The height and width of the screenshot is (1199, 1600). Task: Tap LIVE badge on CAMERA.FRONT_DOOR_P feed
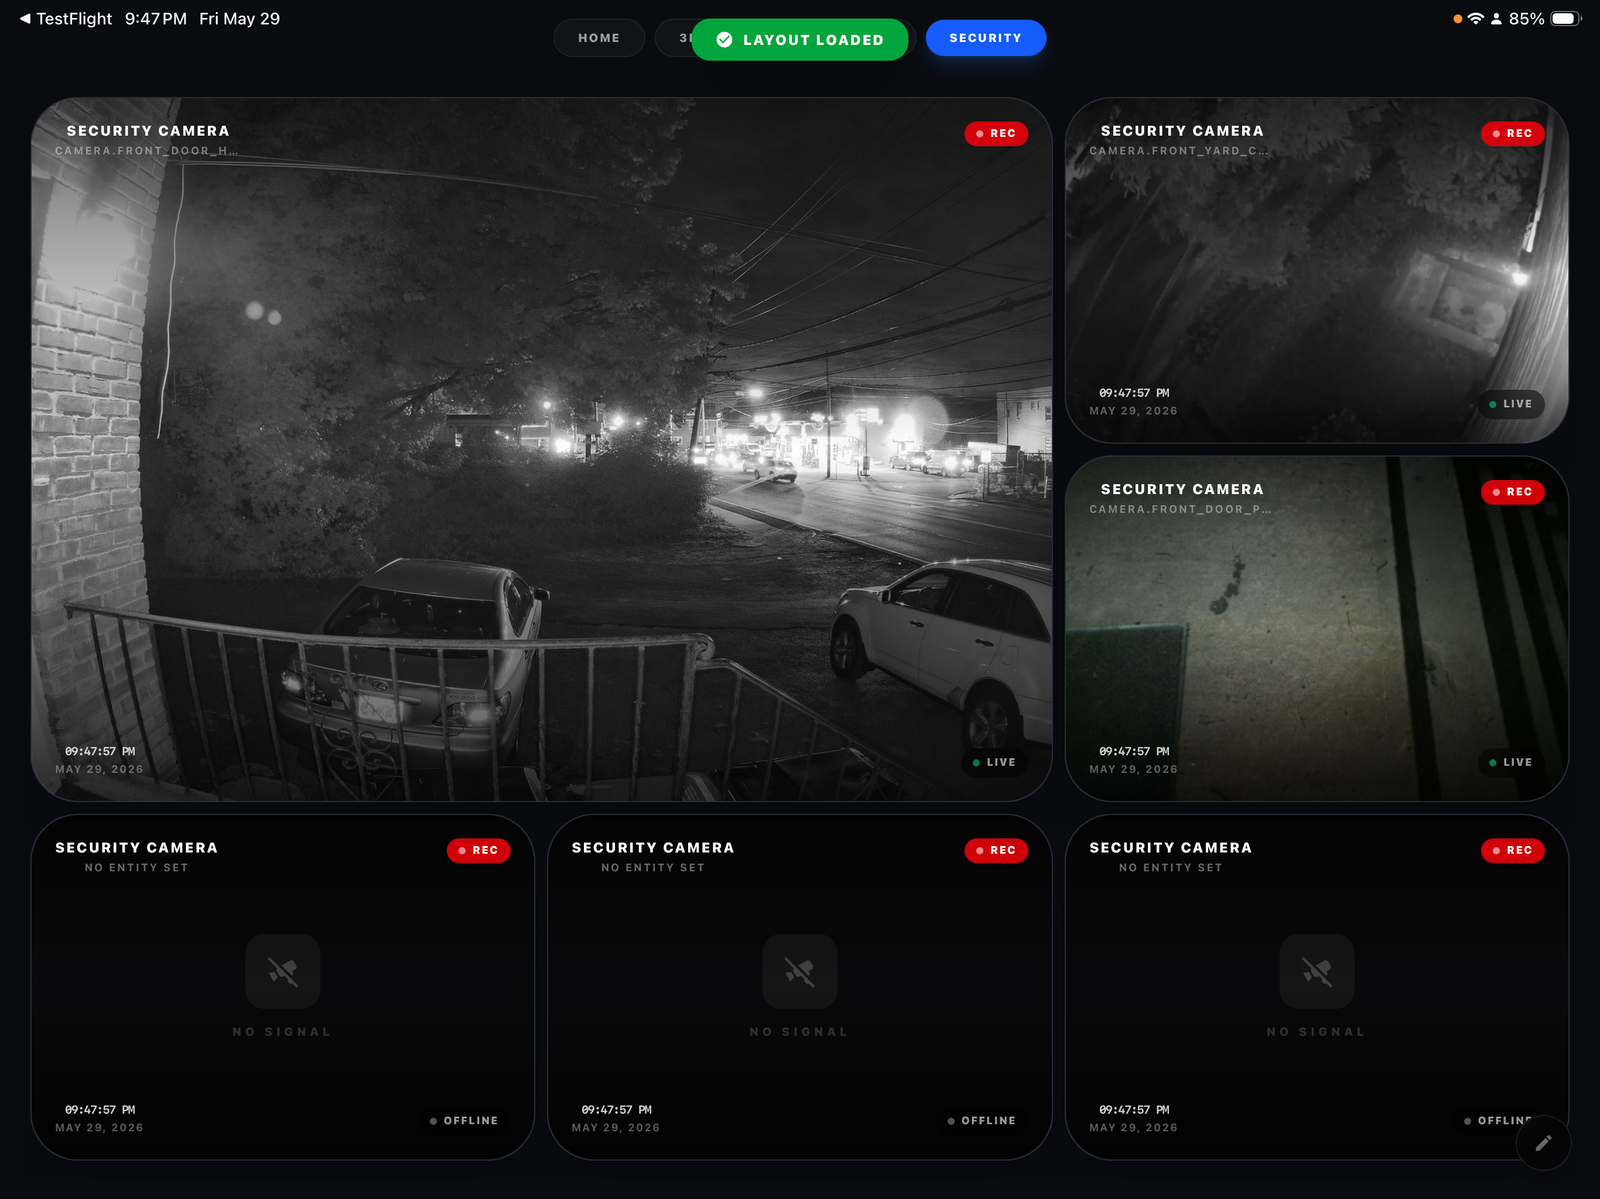click(1511, 762)
